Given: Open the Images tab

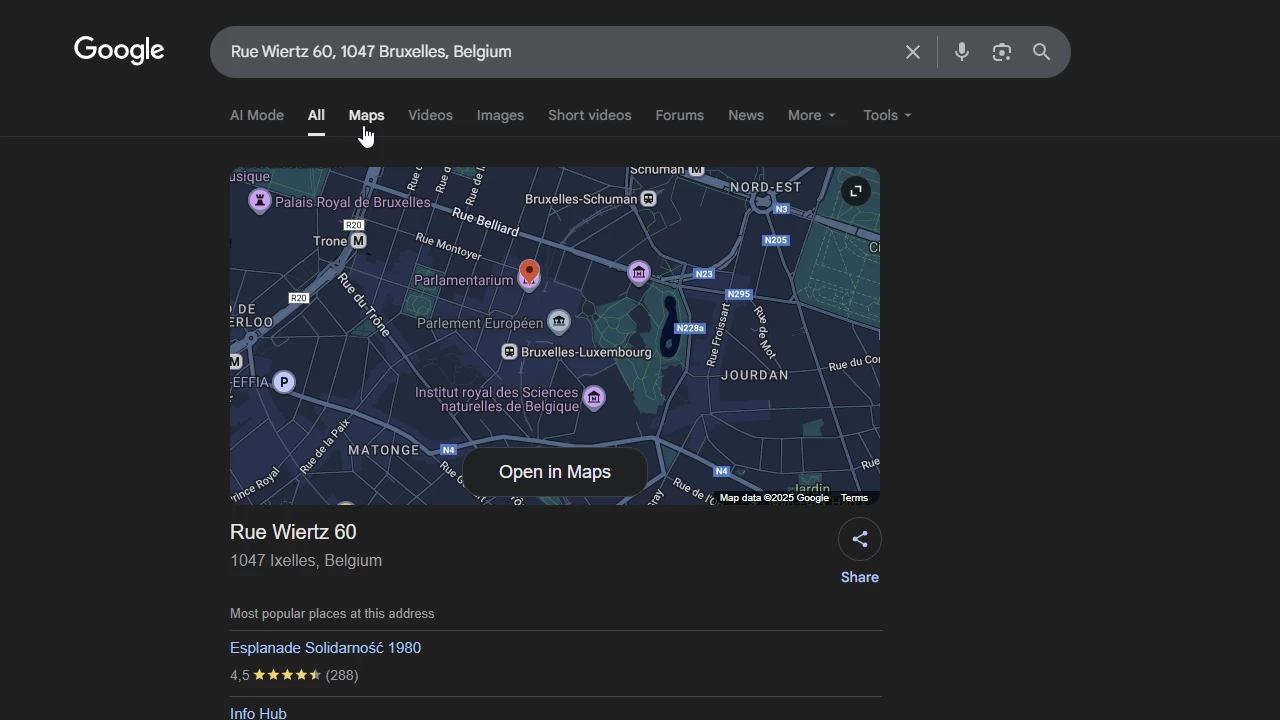Looking at the screenshot, I should [x=500, y=115].
